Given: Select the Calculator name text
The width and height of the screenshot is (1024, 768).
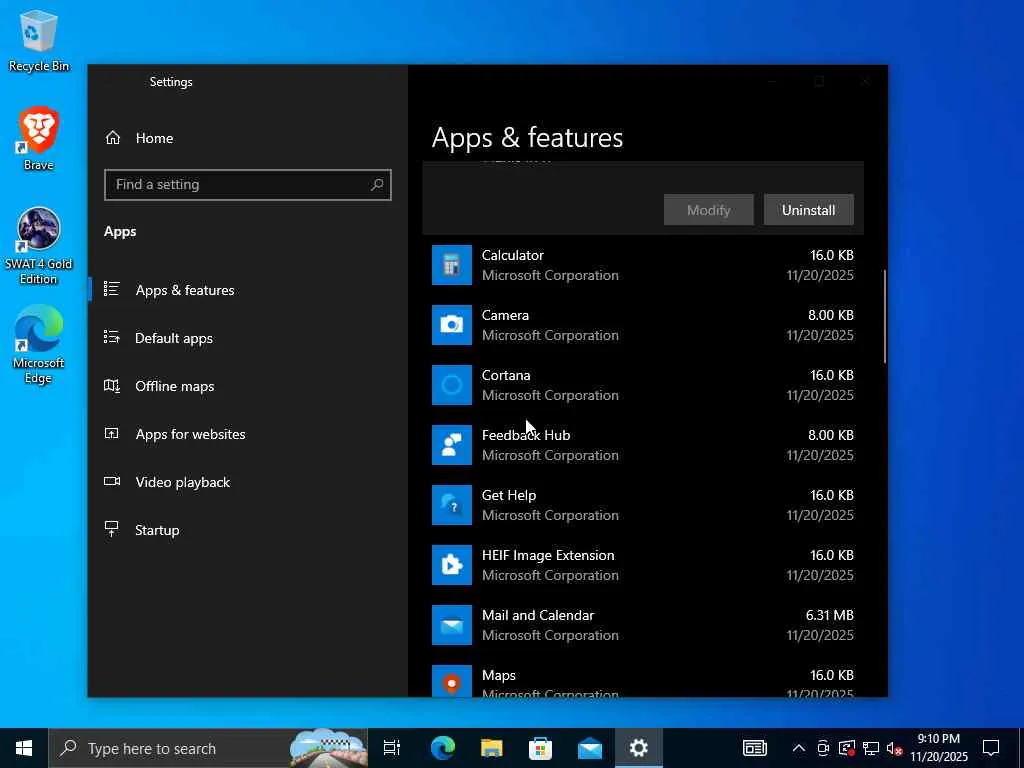Looking at the screenshot, I should pyautogui.click(x=513, y=255).
